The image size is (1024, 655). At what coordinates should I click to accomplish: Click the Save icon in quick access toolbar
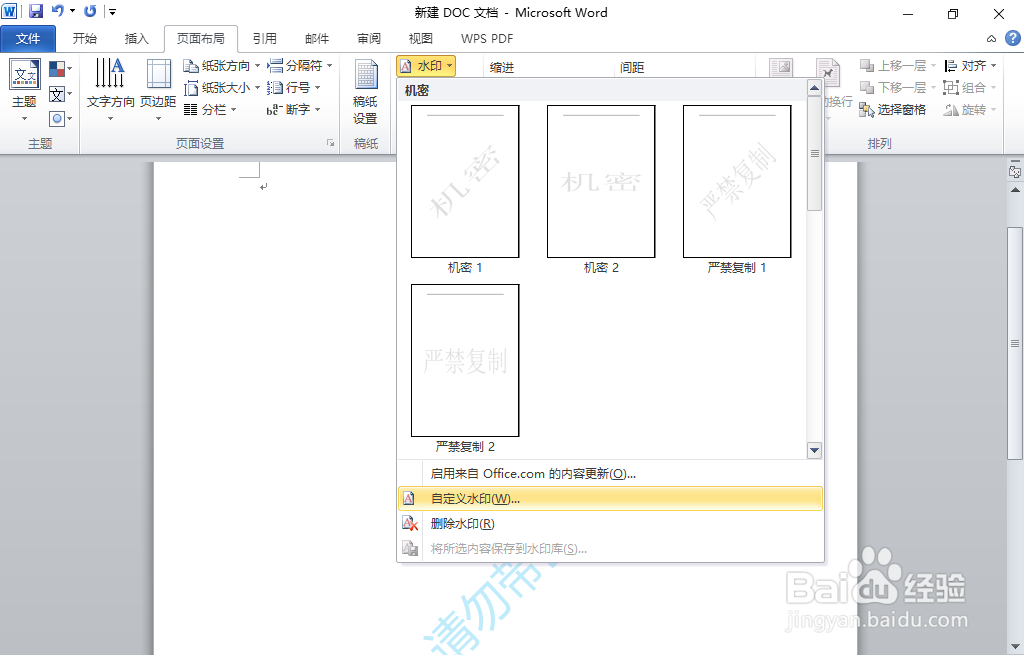36,11
